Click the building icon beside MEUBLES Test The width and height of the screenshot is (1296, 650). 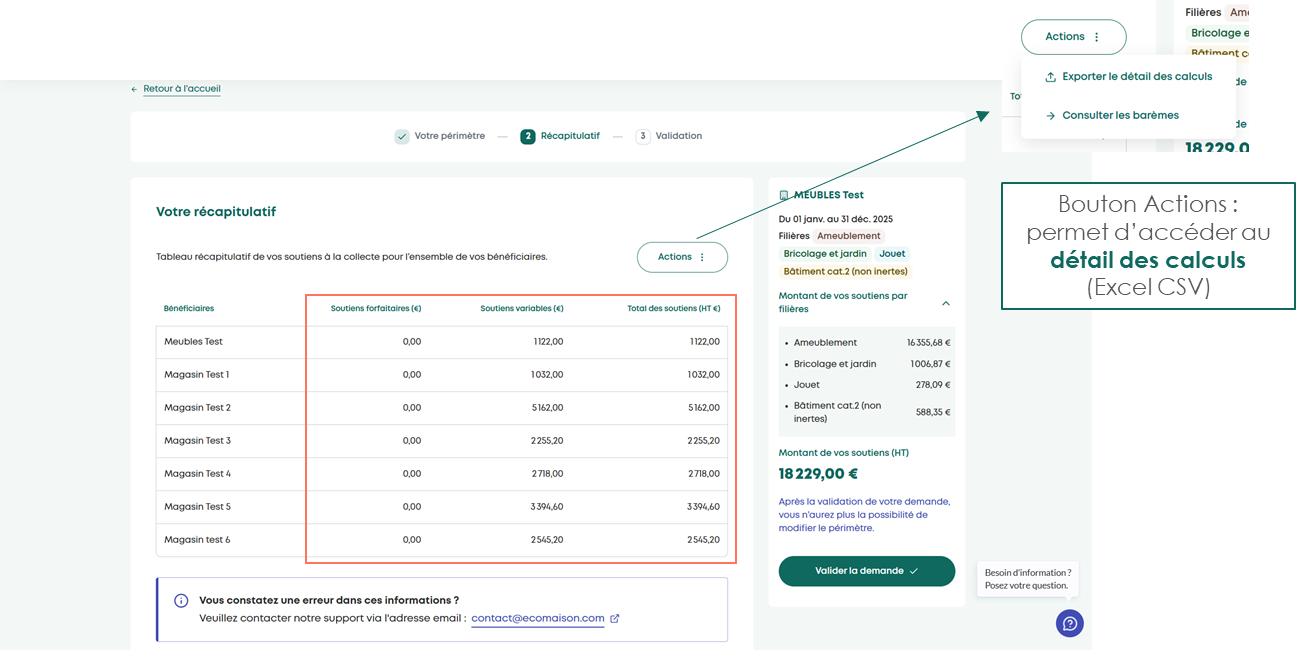(784, 195)
